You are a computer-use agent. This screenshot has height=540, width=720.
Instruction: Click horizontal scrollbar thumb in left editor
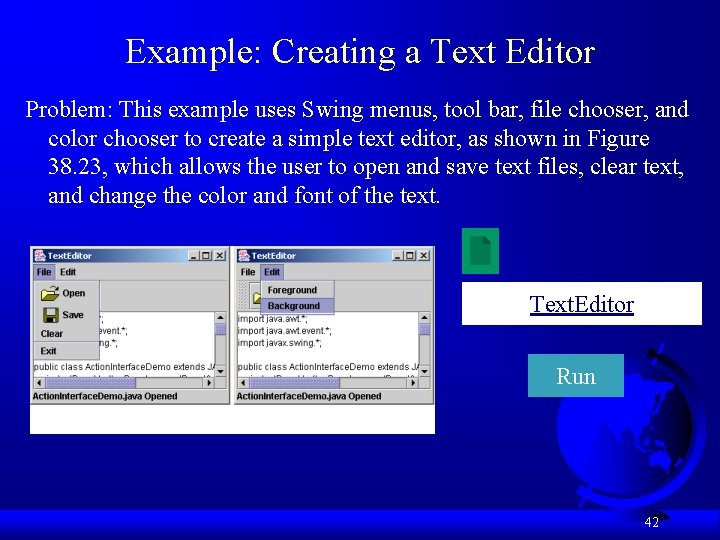[90, 382]
